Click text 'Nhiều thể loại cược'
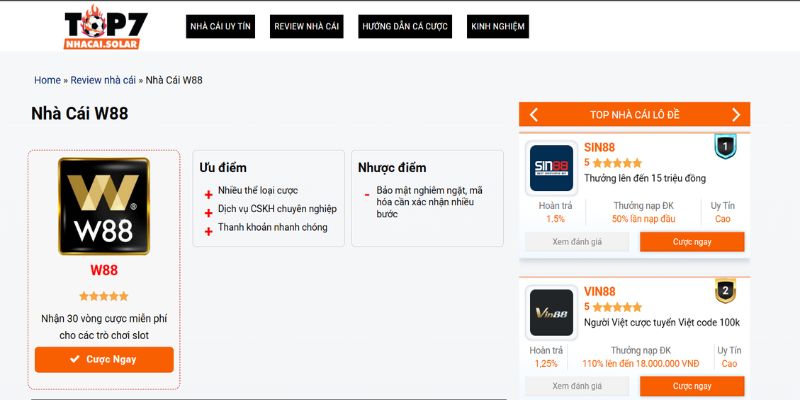 pos(258,191)
